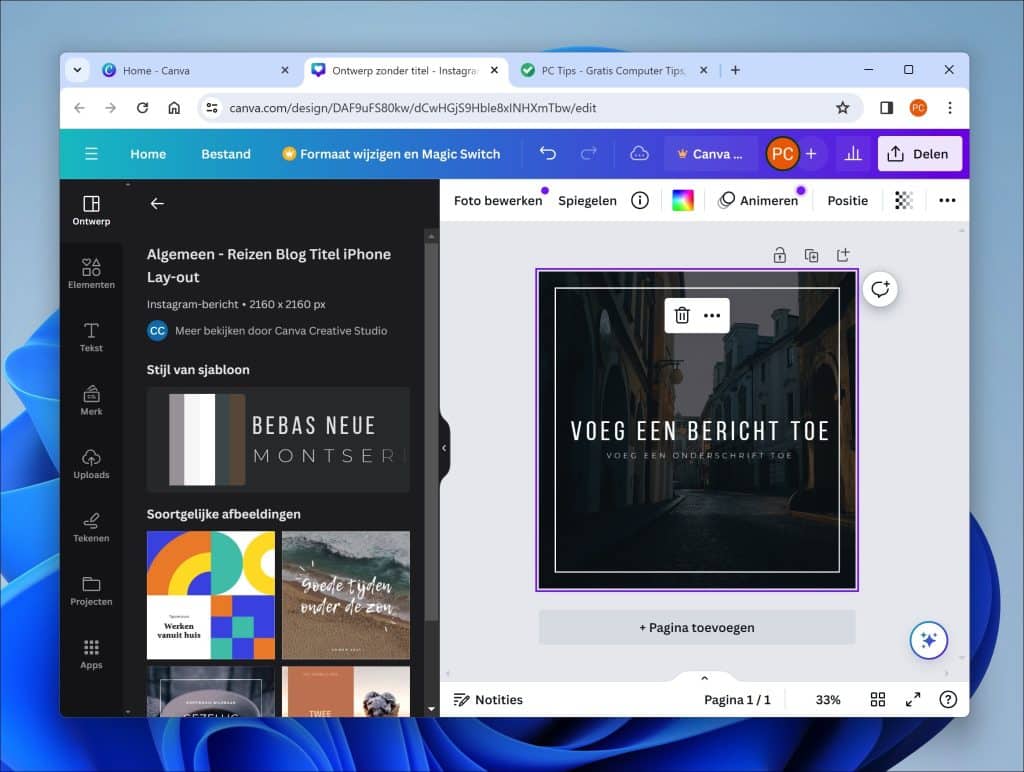This screenshot has width=1024, height=772.
Task: Open more options on floating element toolbar
Action: tap(712, 315)
